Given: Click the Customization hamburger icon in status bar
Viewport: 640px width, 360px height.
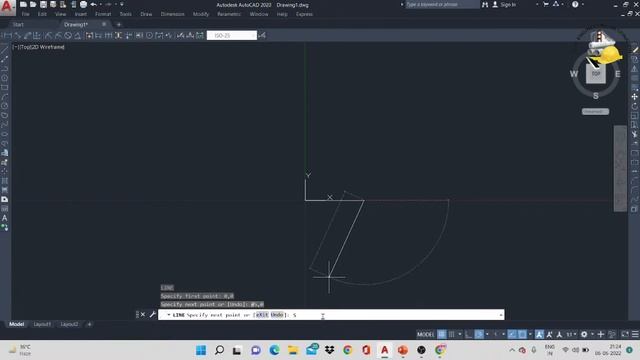Looking at the screenshot, I should click(635, 334).
